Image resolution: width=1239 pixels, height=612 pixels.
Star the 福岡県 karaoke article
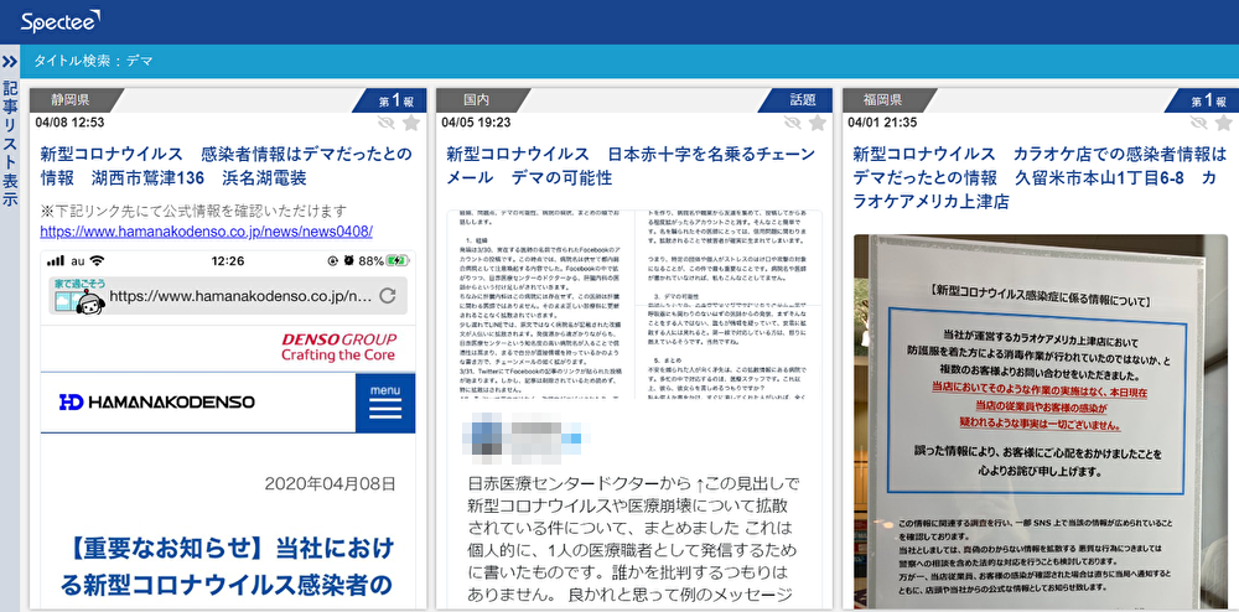pos(1223,123)
